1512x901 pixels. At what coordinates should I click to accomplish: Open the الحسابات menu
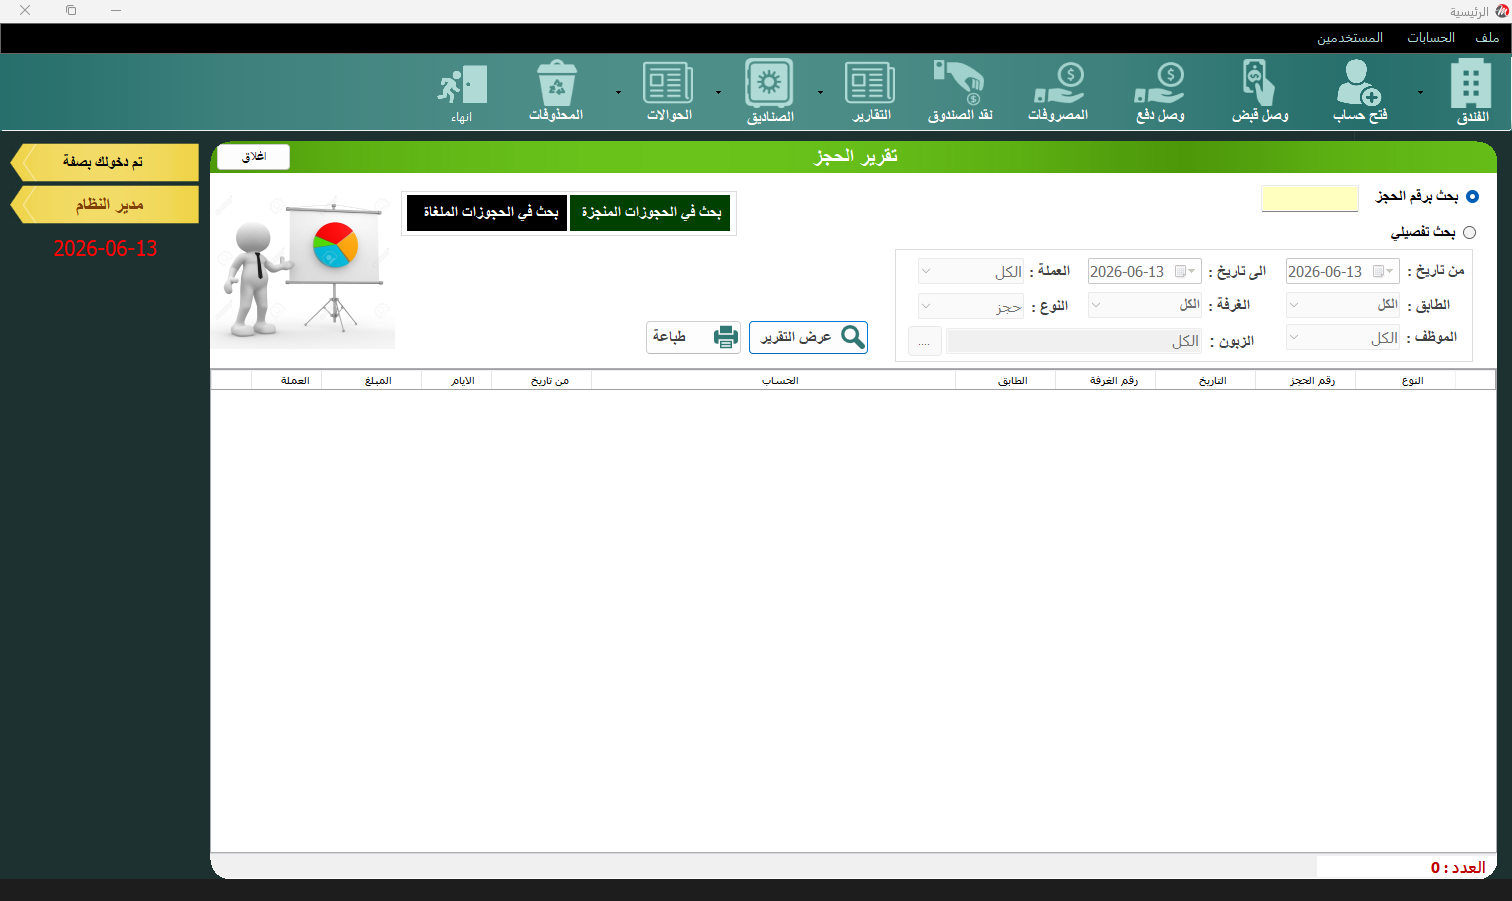[1431, 38]
